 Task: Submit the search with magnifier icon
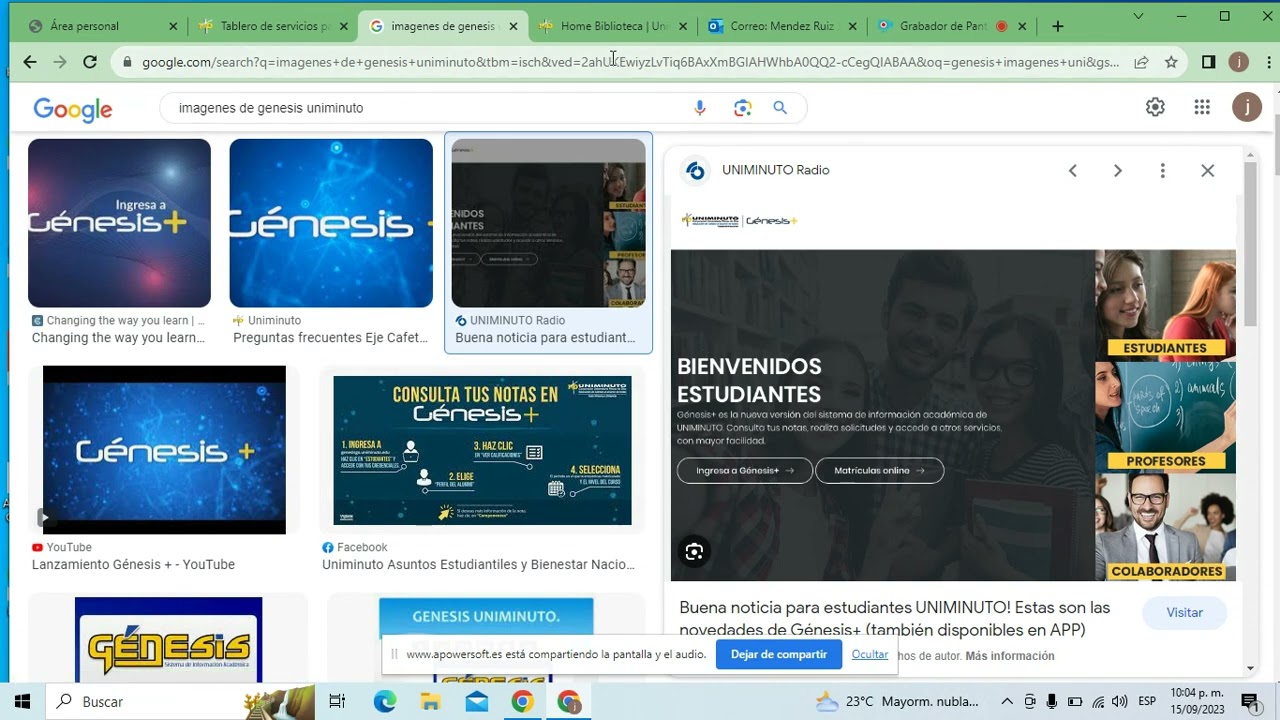(780, 108)
